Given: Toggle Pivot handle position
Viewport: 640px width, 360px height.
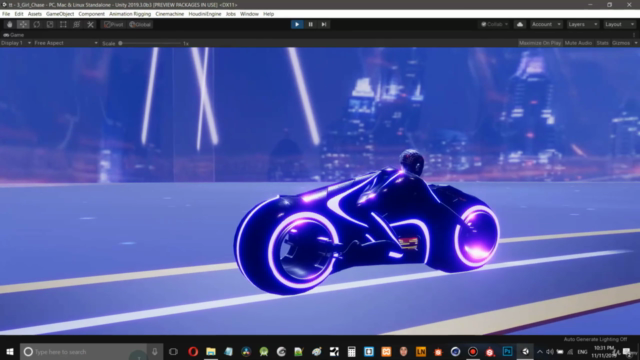Looking at the screenshot, I should [113, 24].
